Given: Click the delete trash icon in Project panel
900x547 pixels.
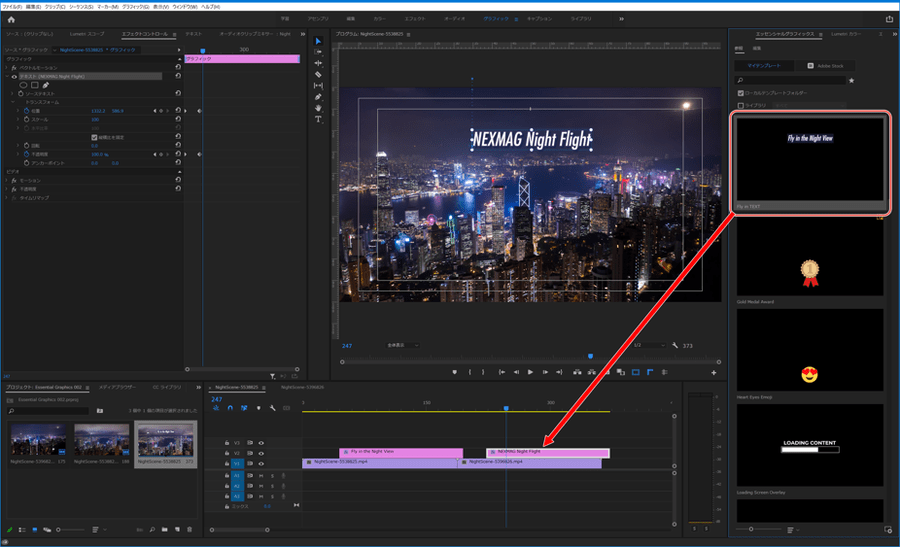Looking at the screenshot, I should click(x=190, y=529).
